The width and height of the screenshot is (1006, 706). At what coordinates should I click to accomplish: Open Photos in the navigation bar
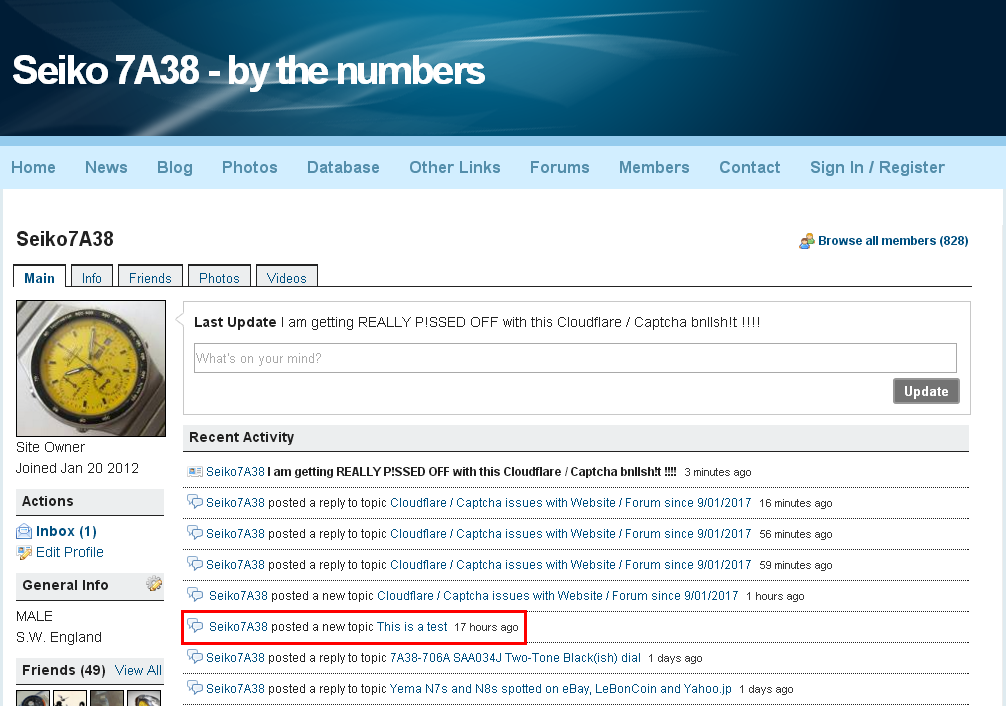pyautogui.click(x=250, y=168)
